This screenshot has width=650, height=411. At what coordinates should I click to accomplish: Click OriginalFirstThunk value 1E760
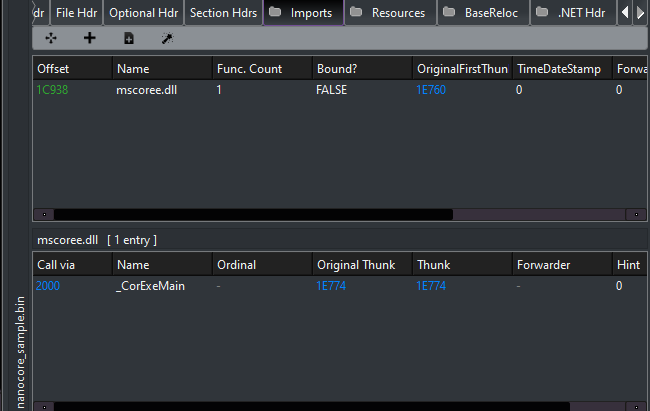431,90
